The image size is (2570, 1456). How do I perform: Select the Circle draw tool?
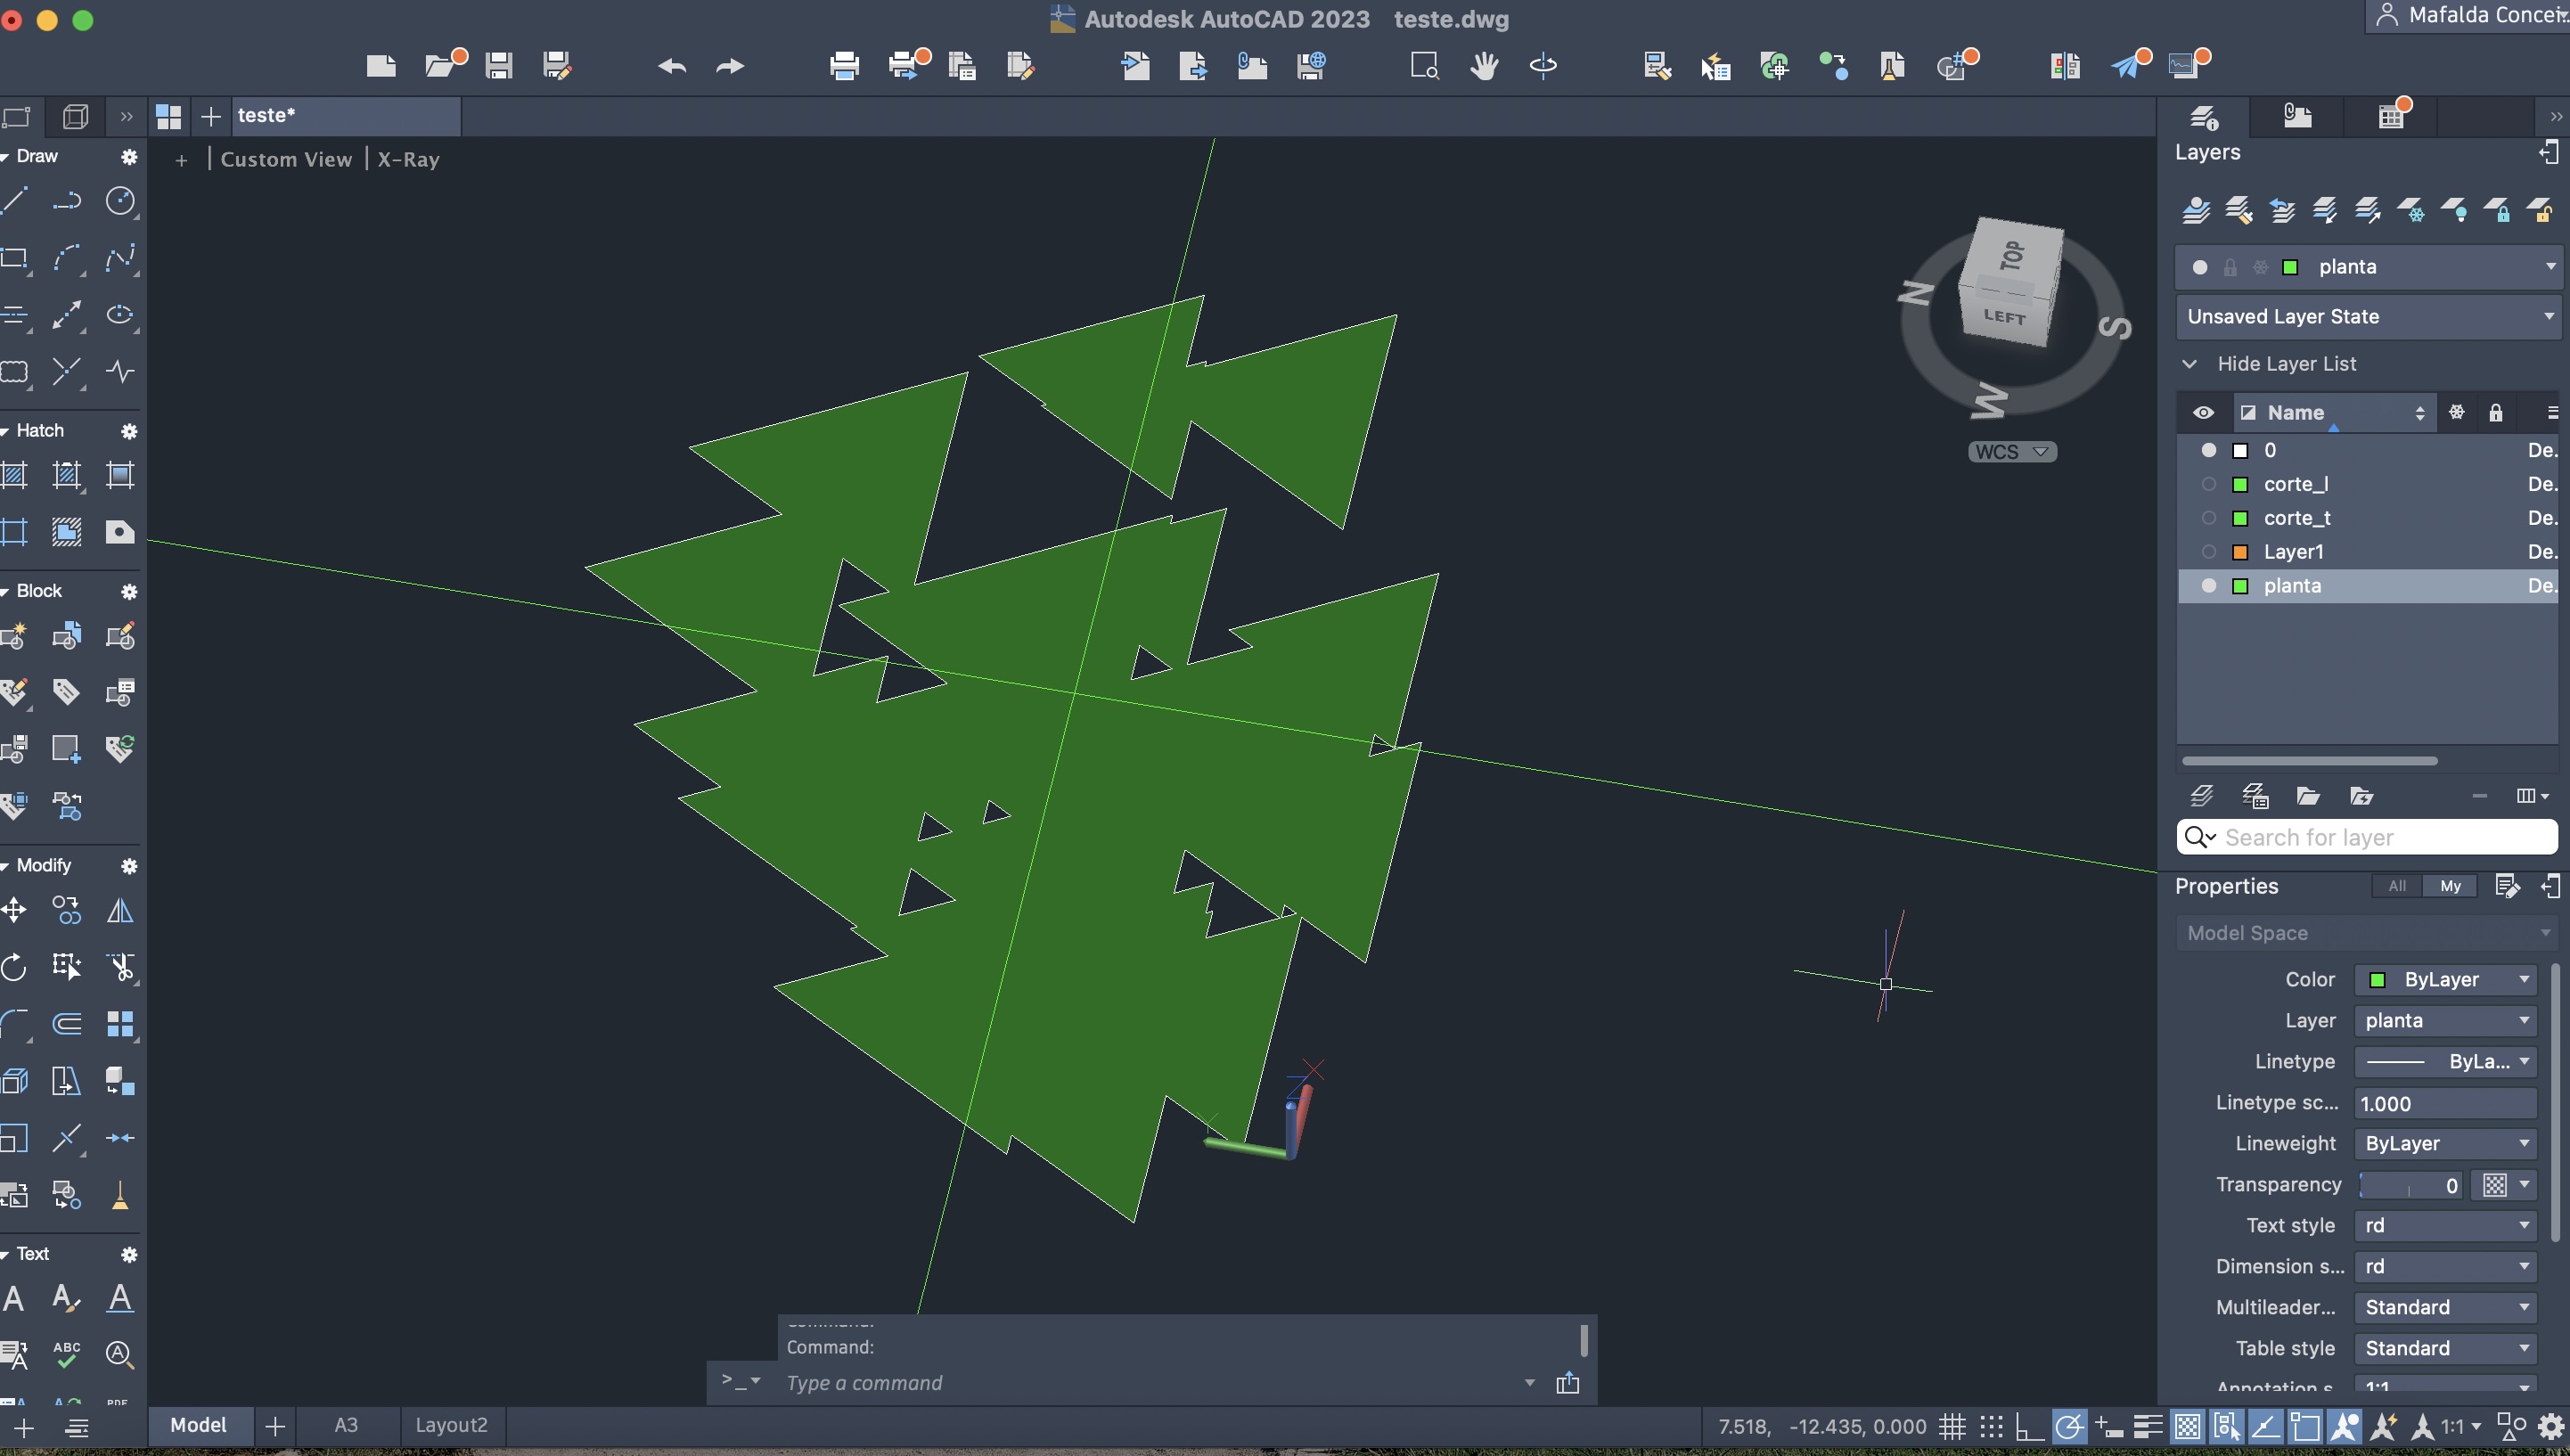pyautogui.click(x=120, y=200)
